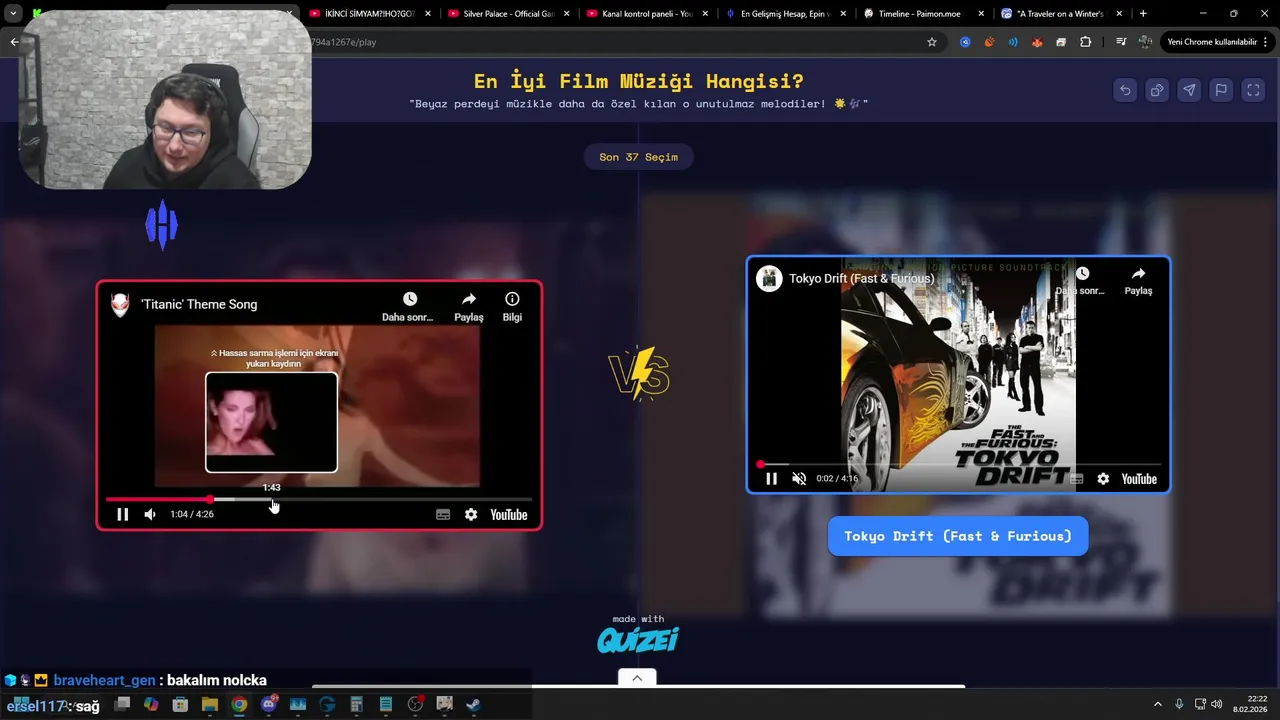Choose the 'Tokyo Drift (Fast & Furious)' button
This screenshot has height=720, width=1280.
tap(958, 536)
